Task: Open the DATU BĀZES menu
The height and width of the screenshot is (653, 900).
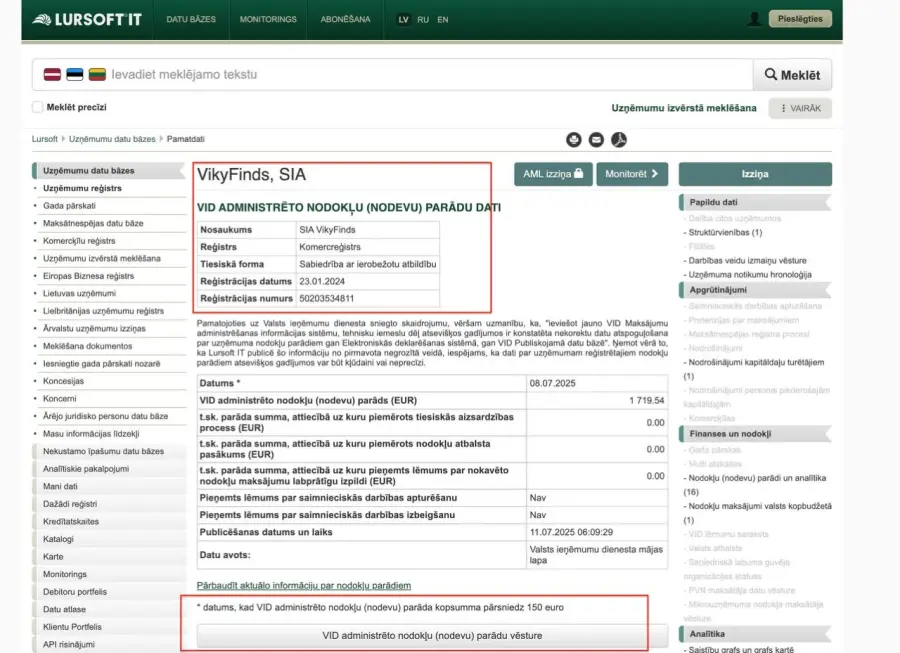Action: [x=191, y=20]
